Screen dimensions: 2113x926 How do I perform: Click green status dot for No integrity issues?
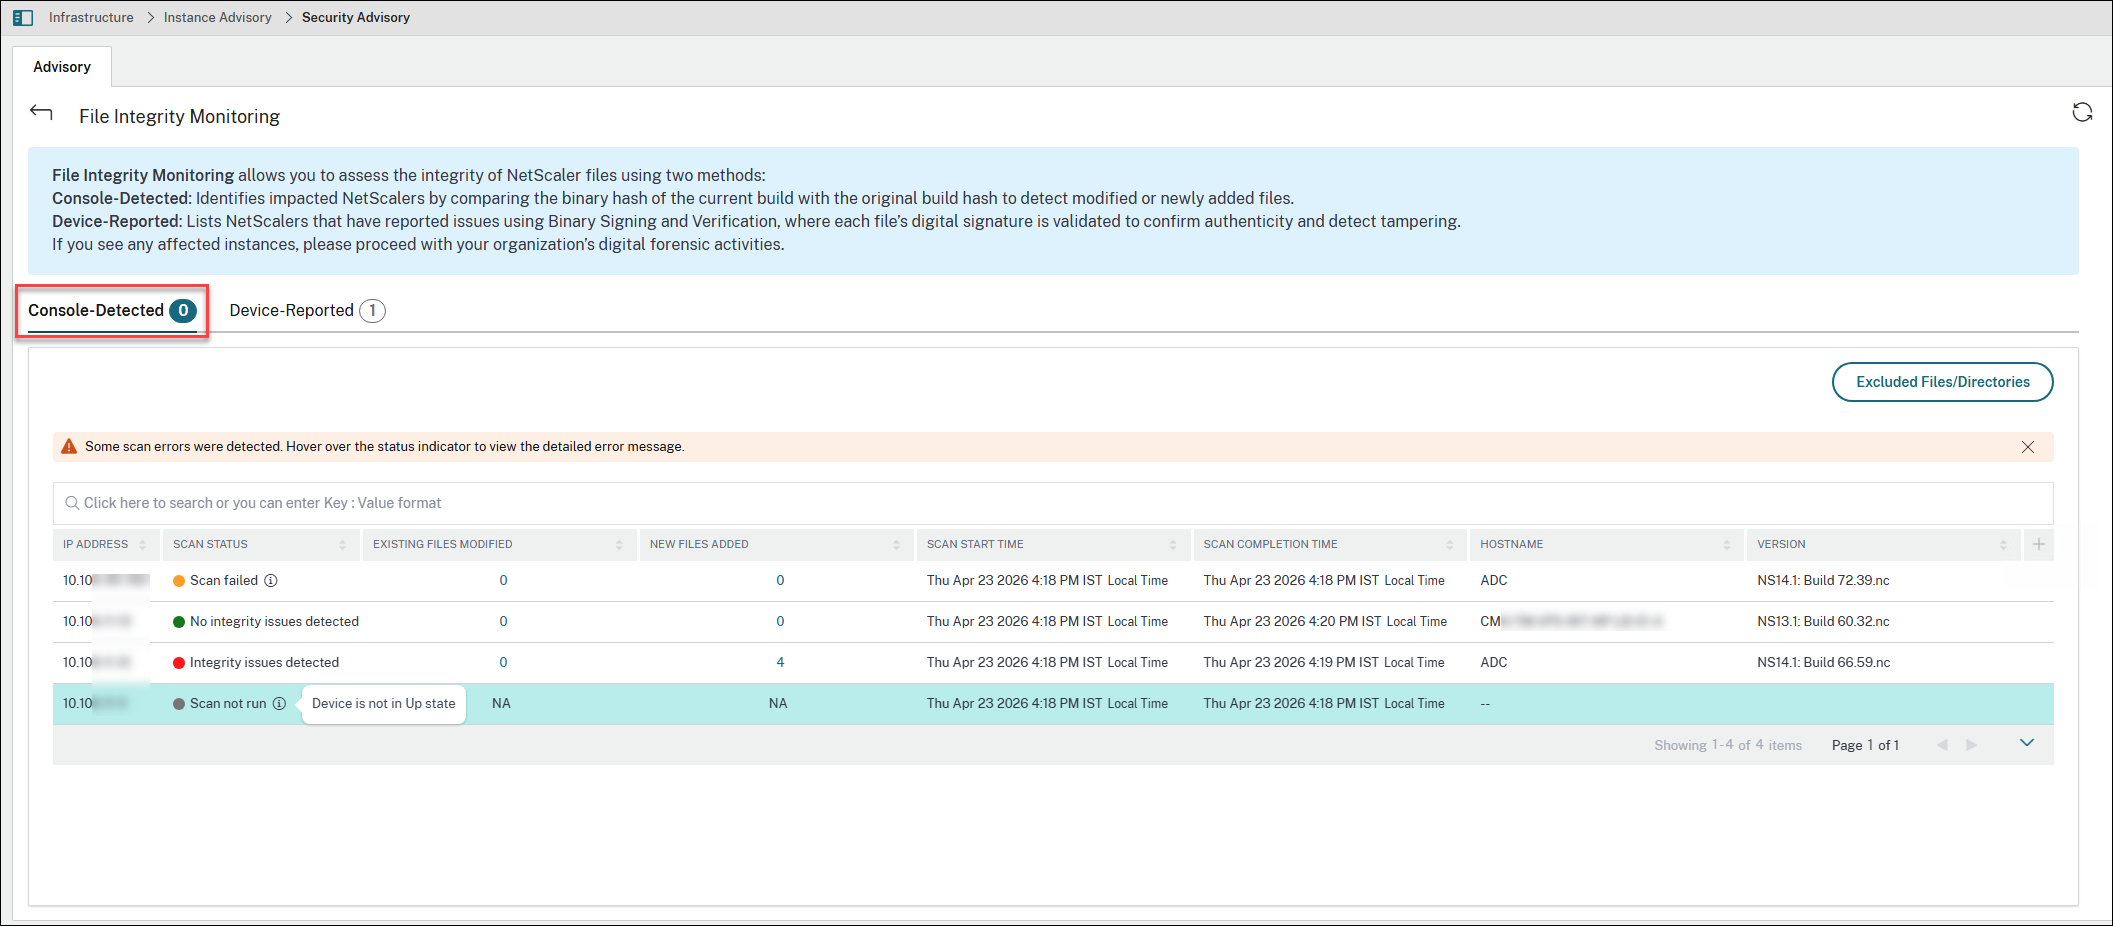pyautogui.click(x=179, y=622)
